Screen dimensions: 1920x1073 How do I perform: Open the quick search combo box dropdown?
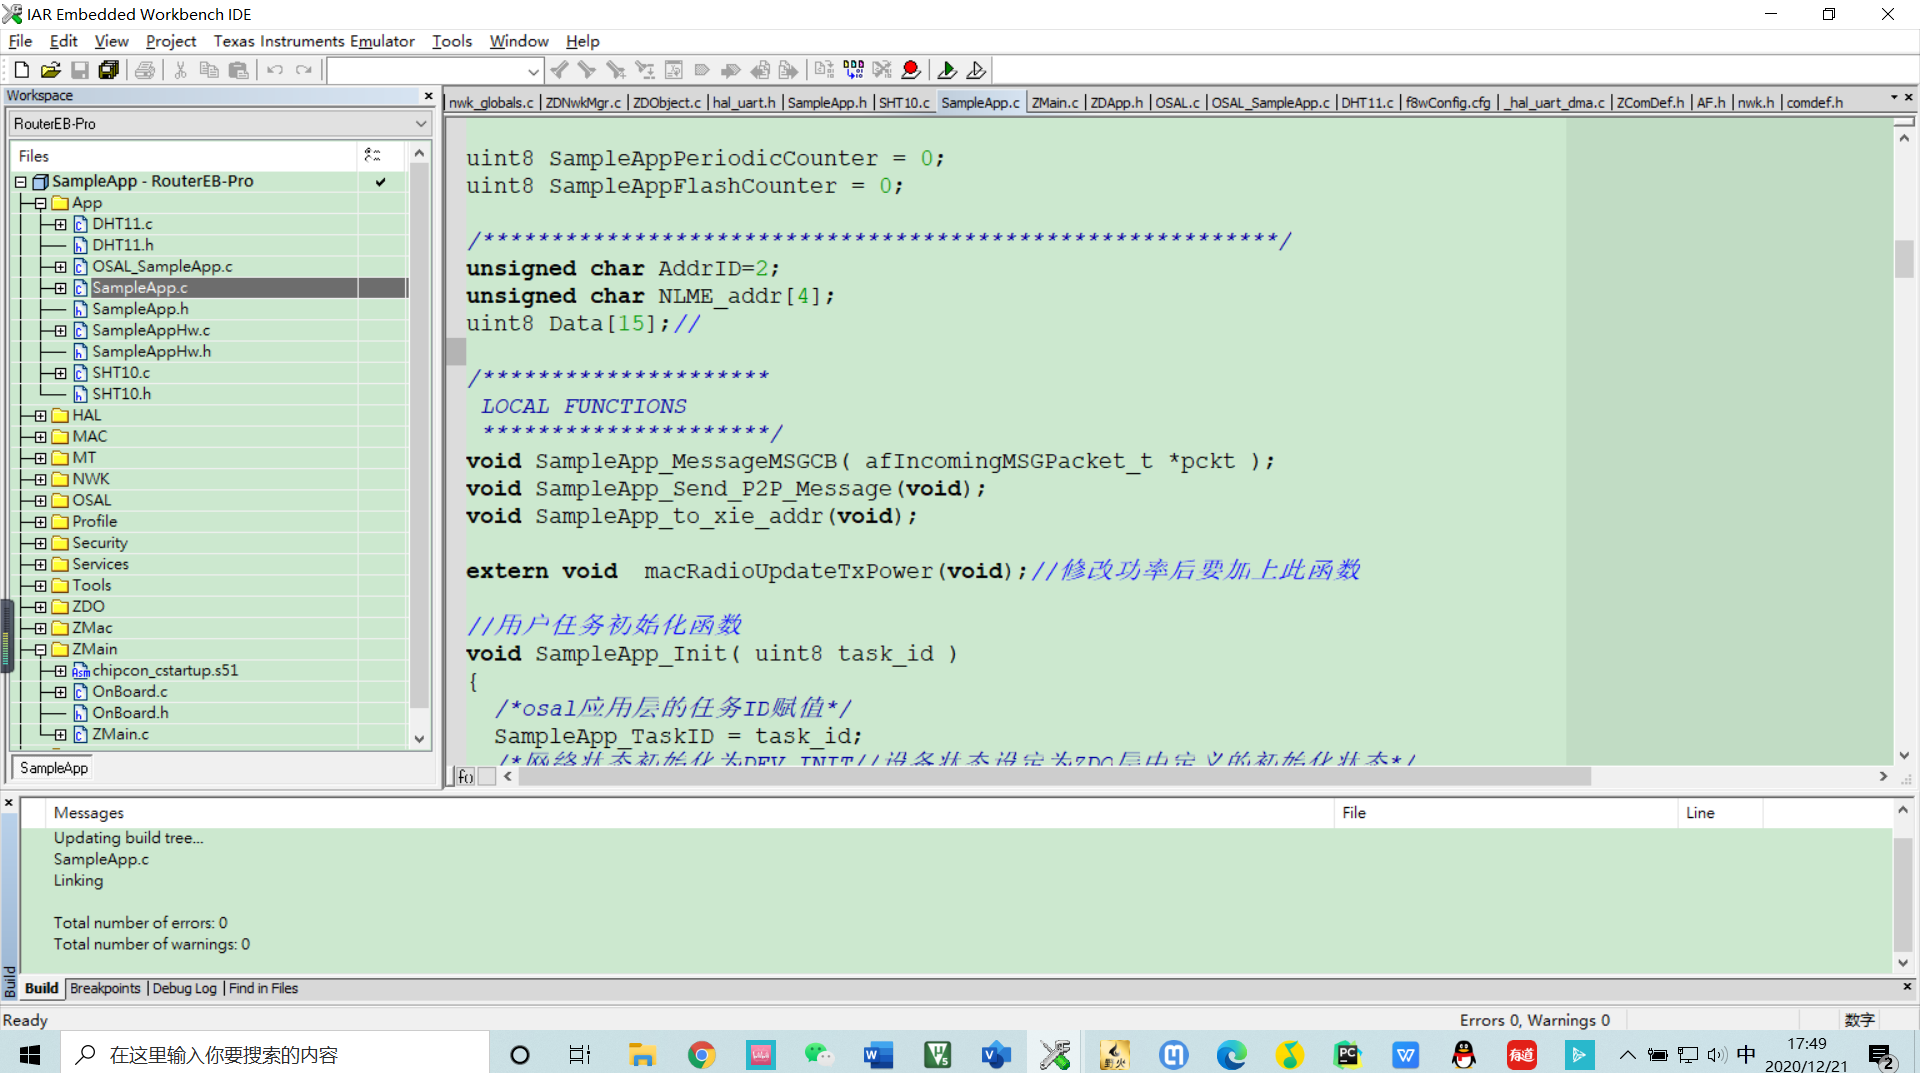pyautogui.click(x=533, y=71)
